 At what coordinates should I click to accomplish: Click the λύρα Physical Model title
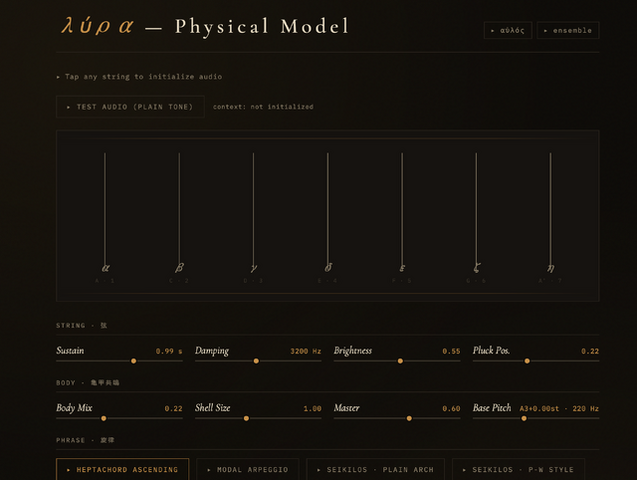point(205,26)
